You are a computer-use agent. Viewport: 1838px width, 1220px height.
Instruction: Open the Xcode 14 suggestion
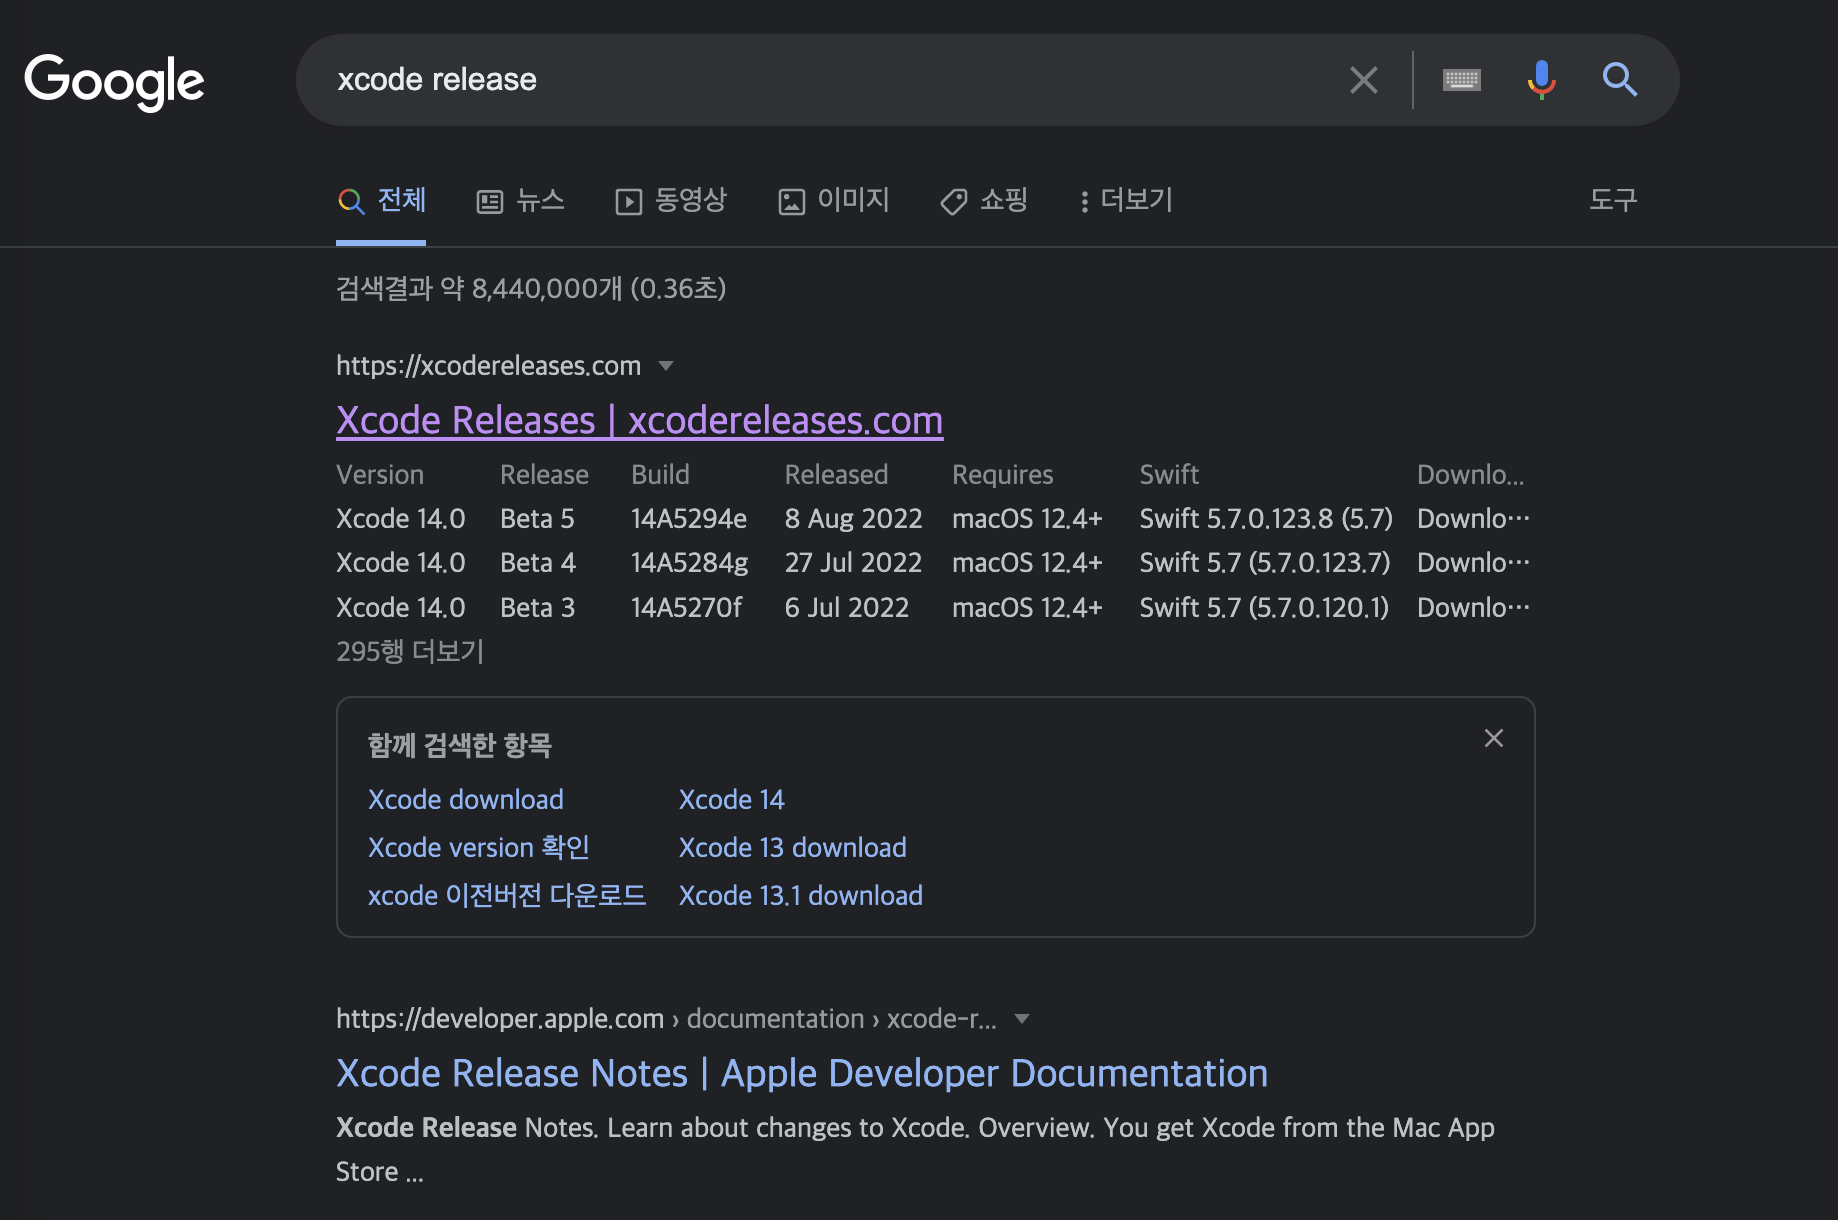click(732, 800)
